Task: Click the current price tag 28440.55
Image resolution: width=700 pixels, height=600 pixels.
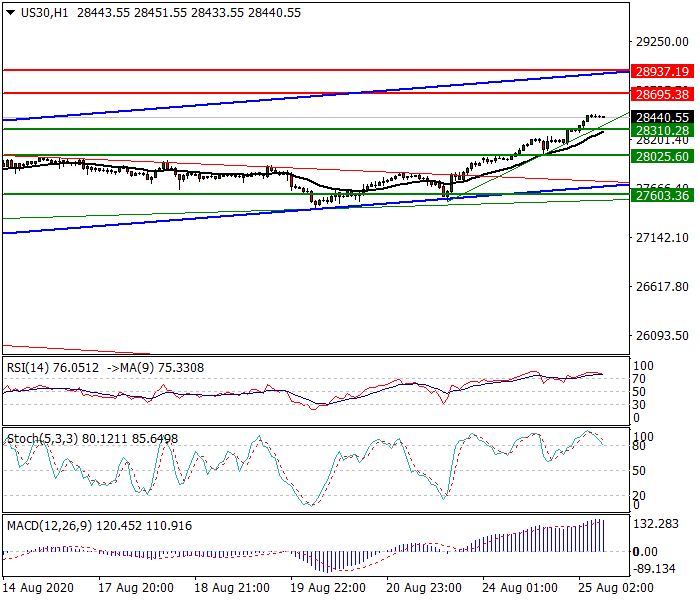Action: tap(662, 117)
